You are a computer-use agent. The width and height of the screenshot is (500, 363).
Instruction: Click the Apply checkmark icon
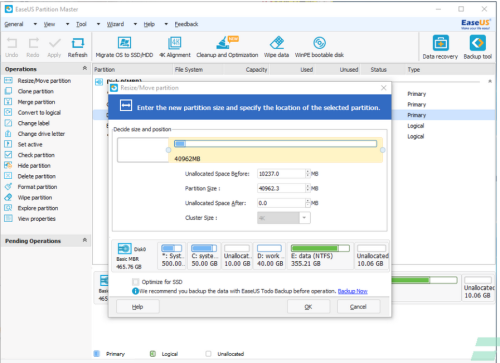(54, 47)
